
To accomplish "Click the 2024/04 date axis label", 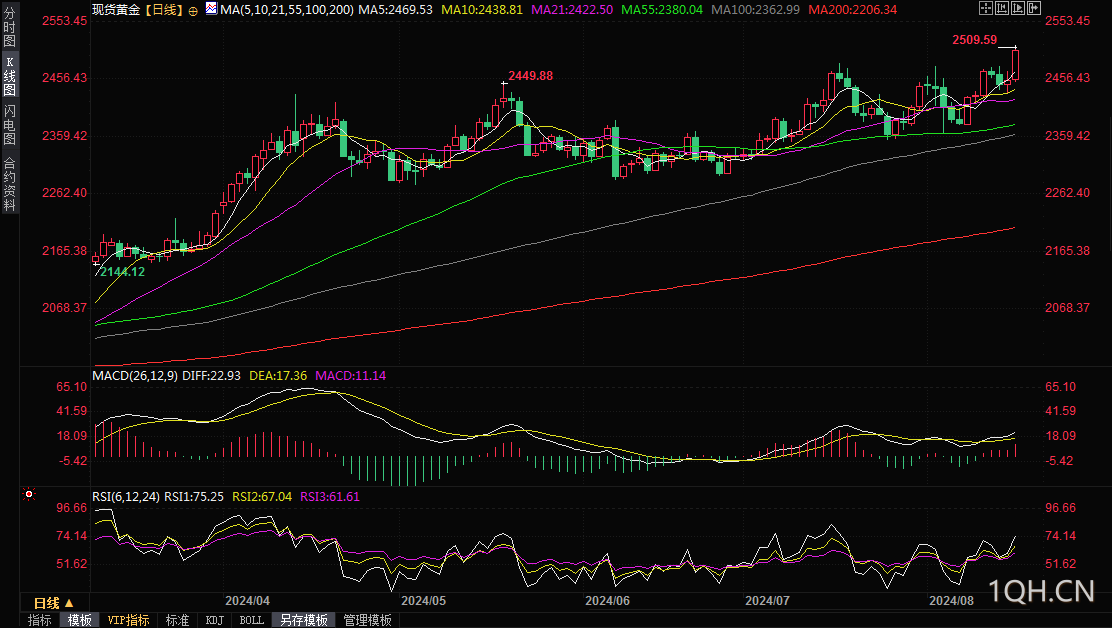I will [248, 600].
